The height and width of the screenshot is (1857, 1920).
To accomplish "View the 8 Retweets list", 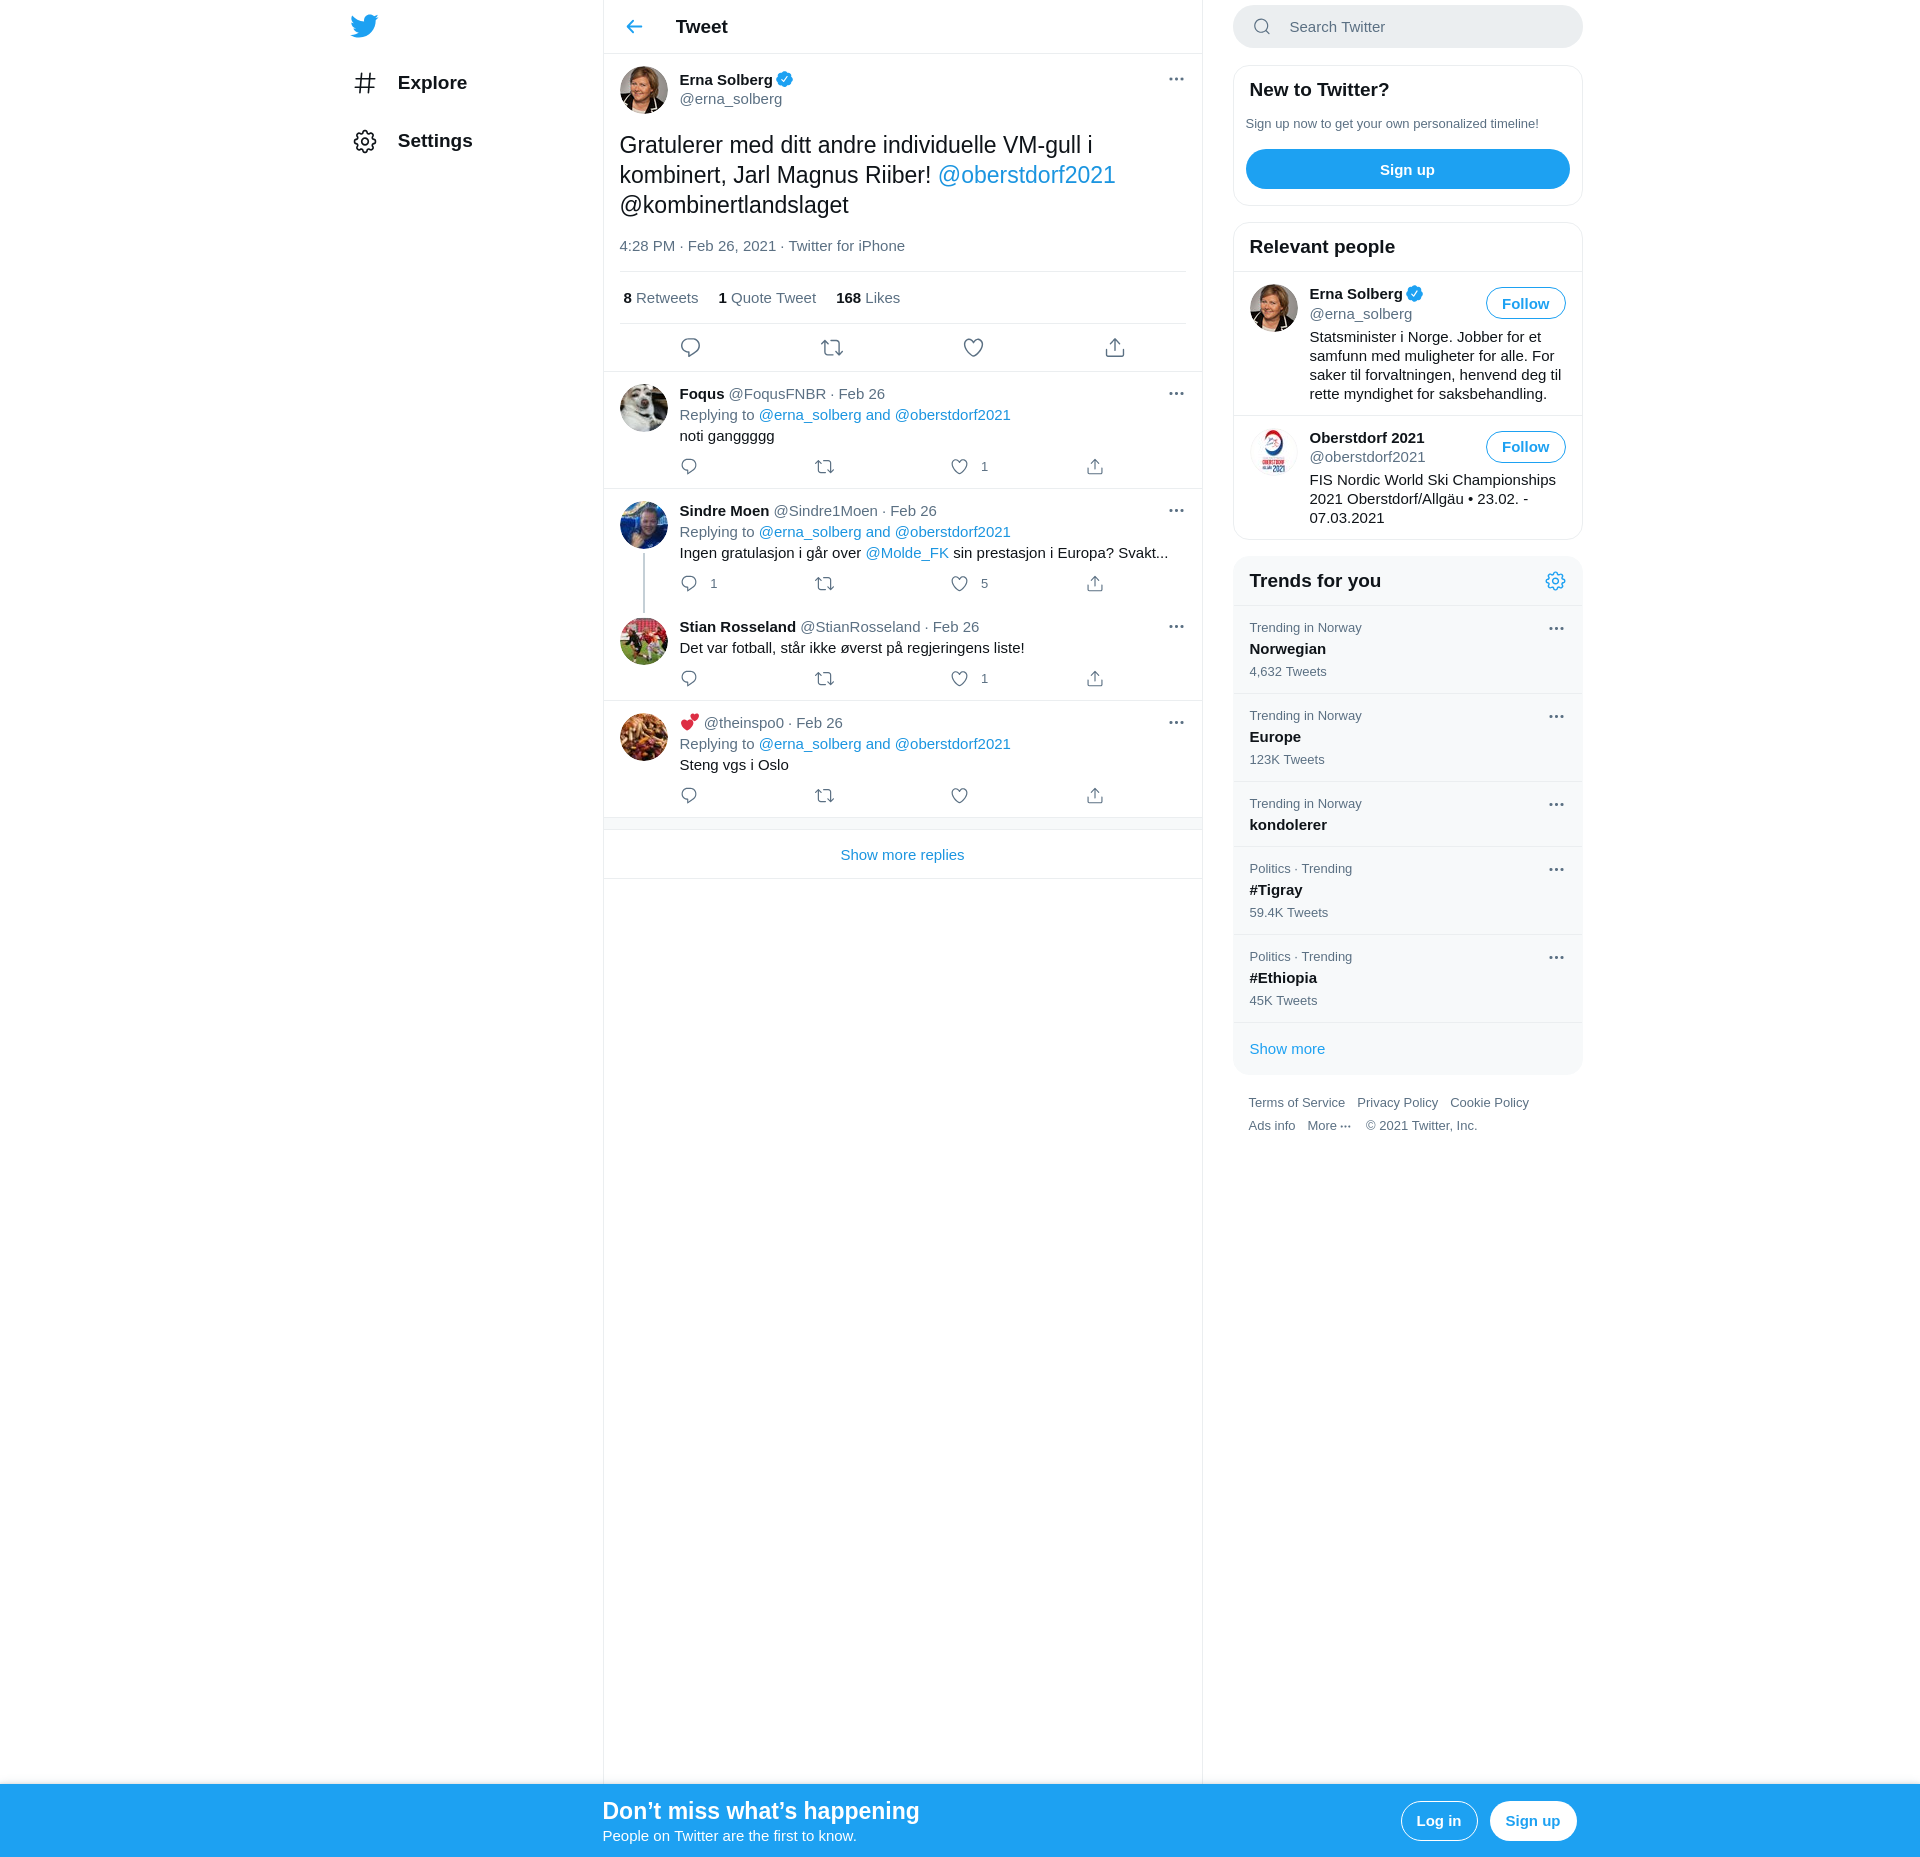I will (660, 298).
